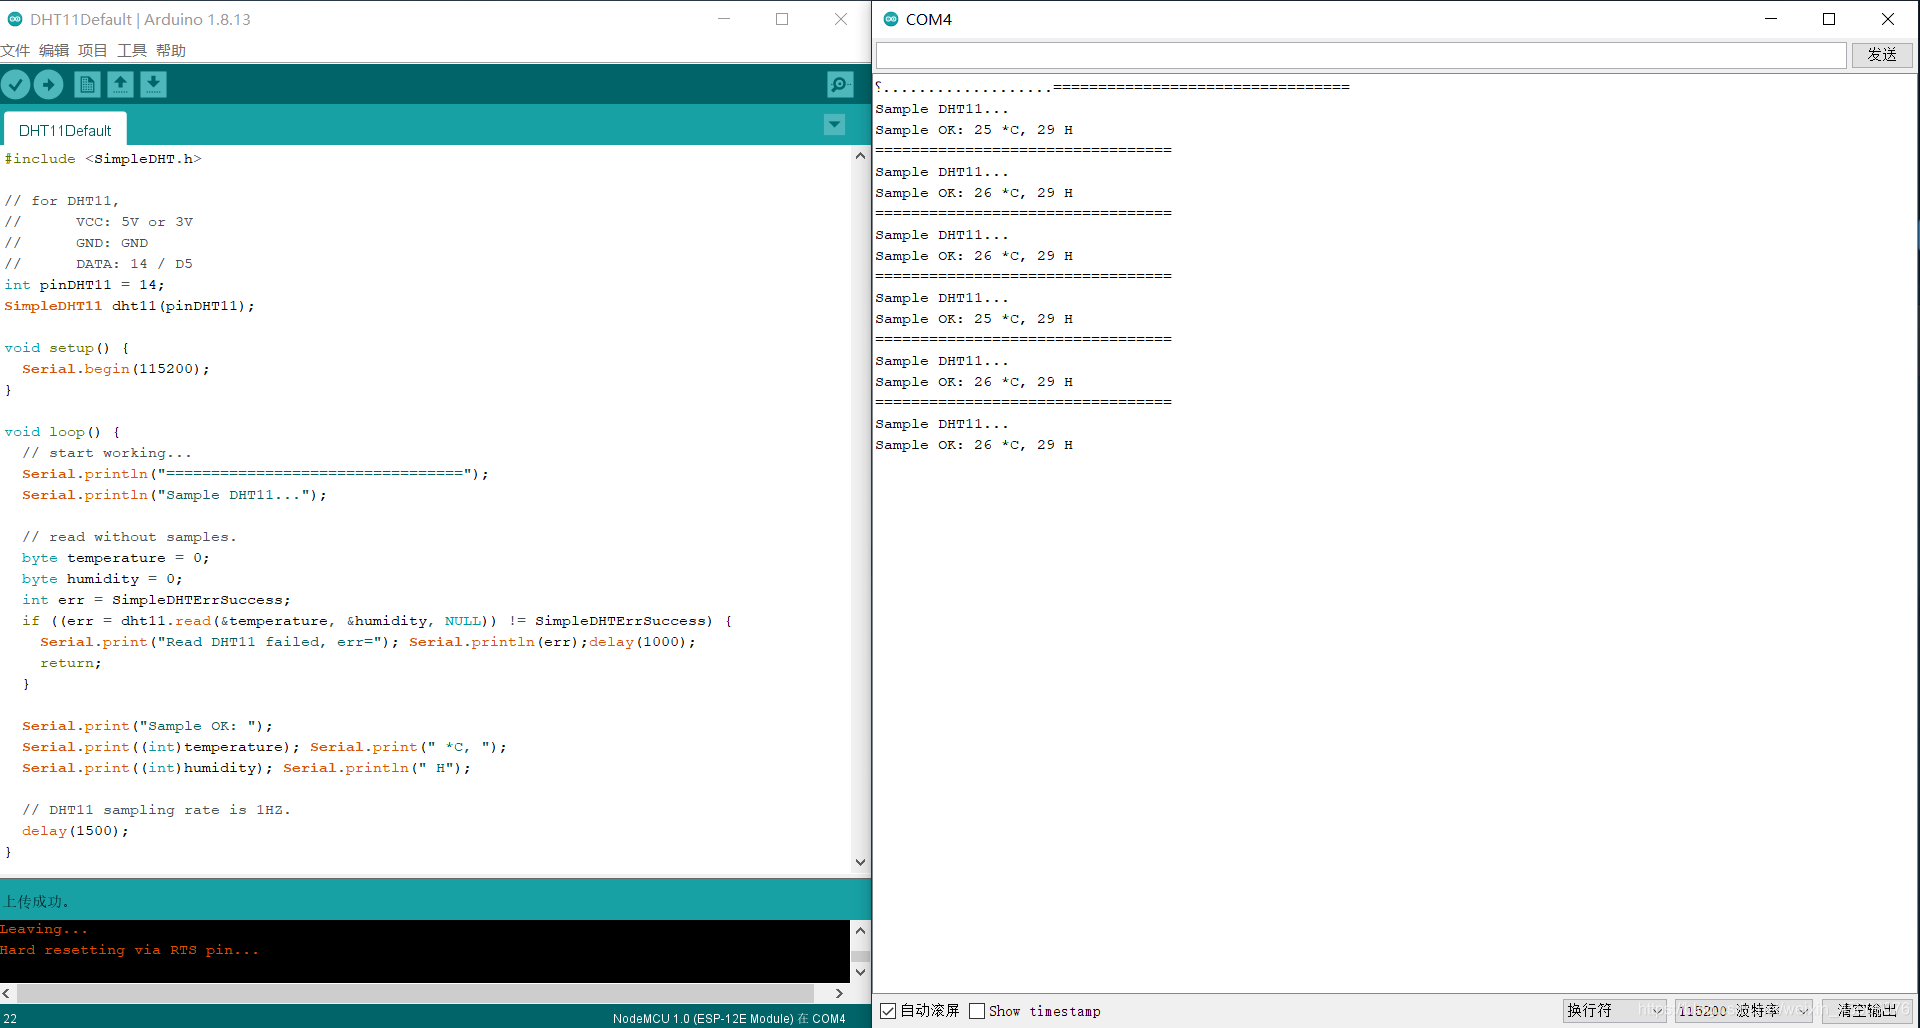This screenshot has height=1028, width=1920.
Task: Open the 编辑 menu
Action: [x=54, y=50]
